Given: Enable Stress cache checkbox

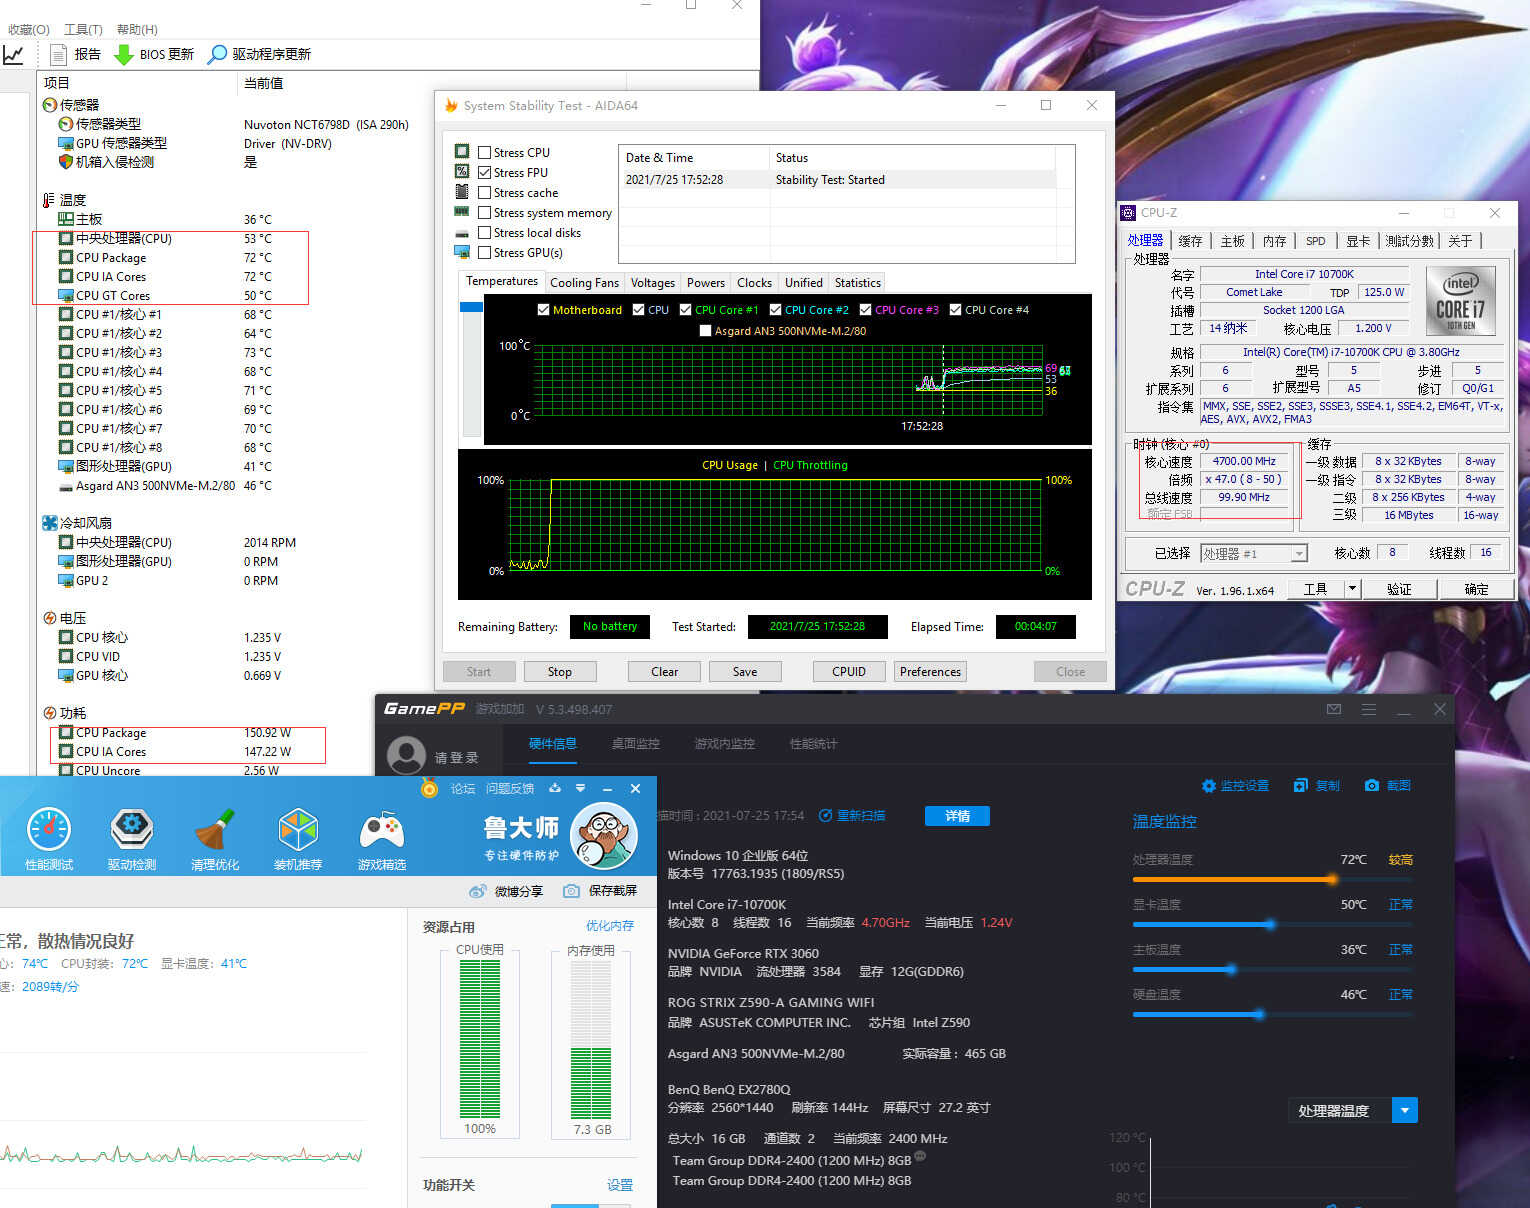Looking at the screenshot, I should tap(484, 193).
